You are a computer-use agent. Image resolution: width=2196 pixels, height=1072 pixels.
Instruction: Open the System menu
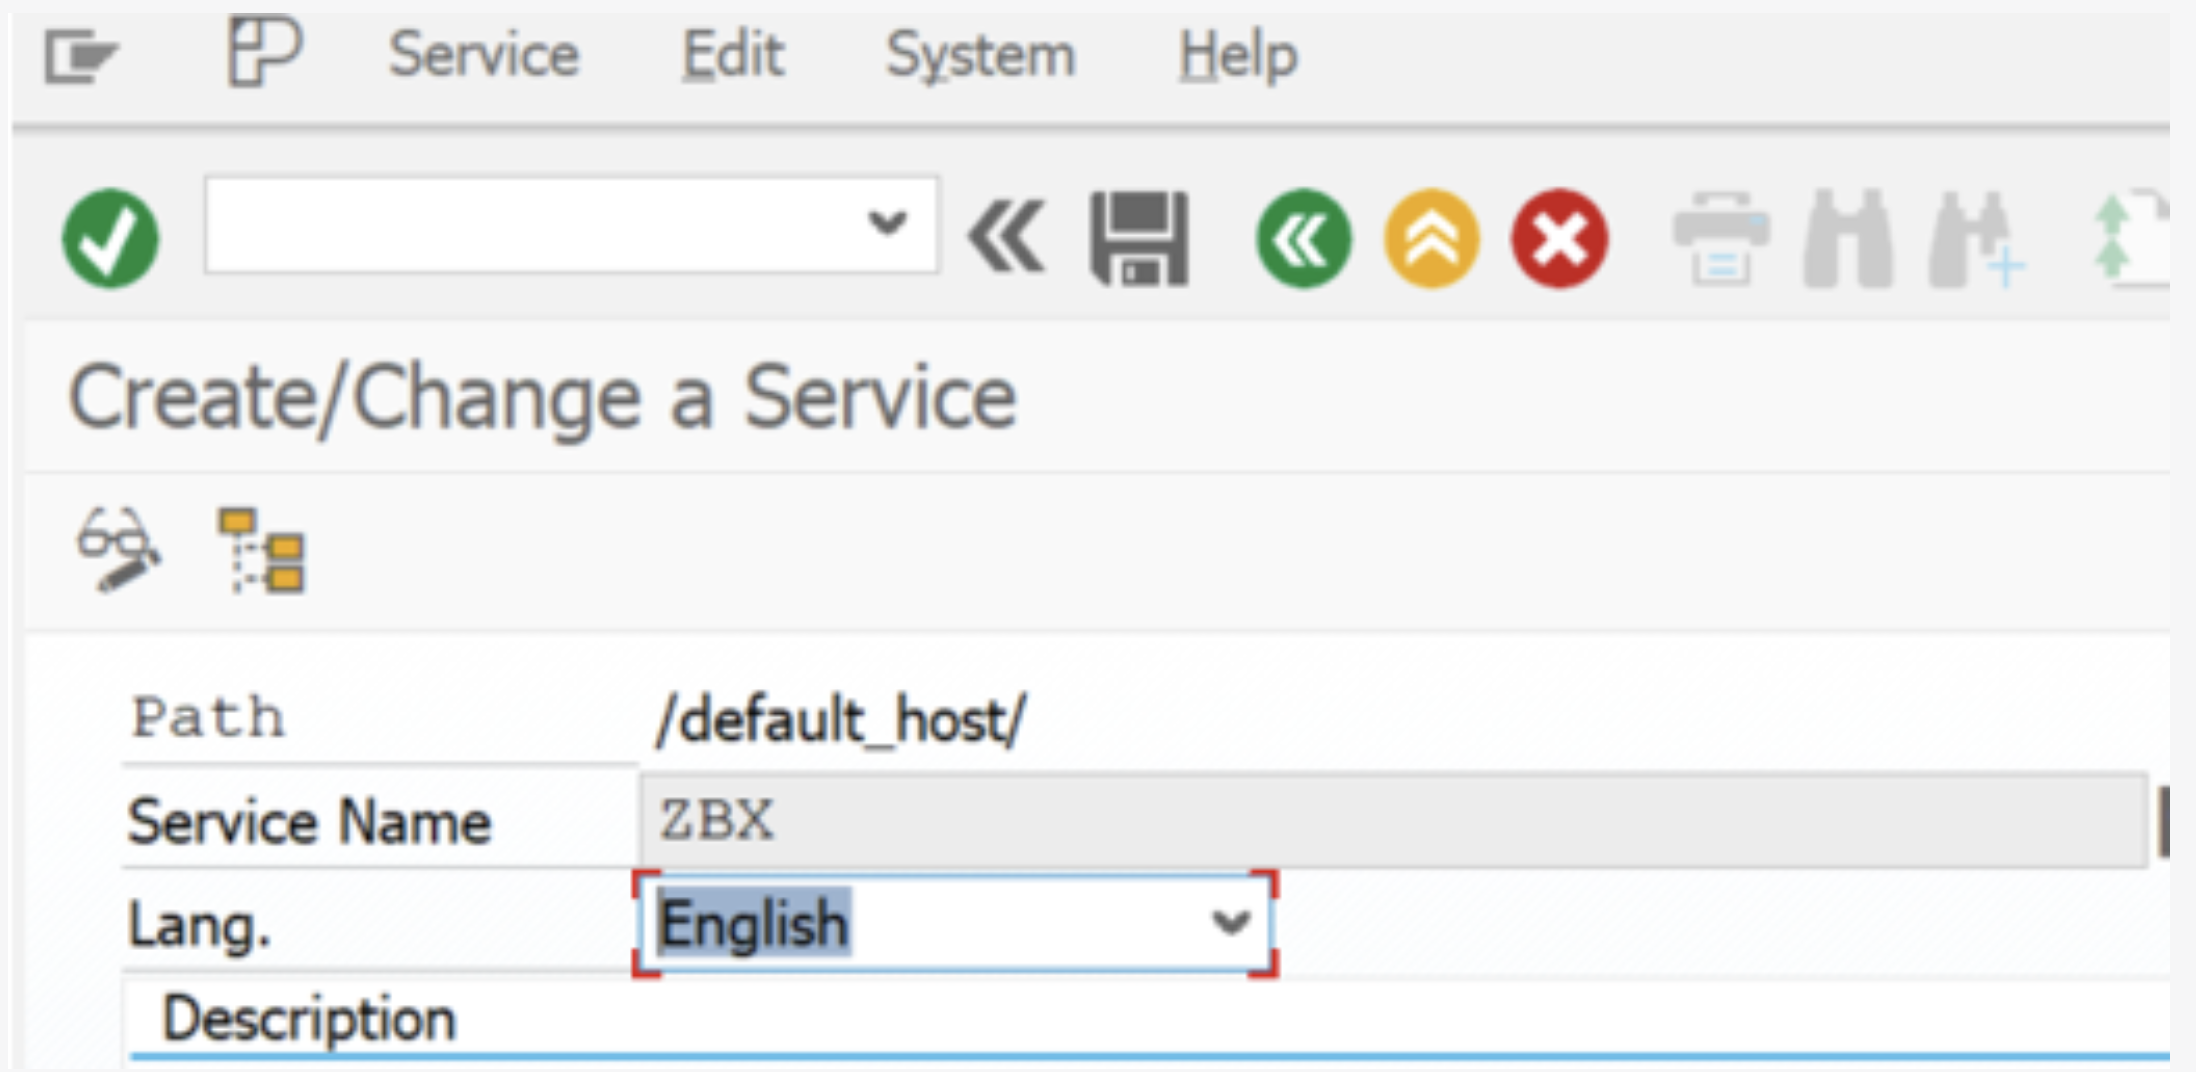coord(980,54)
